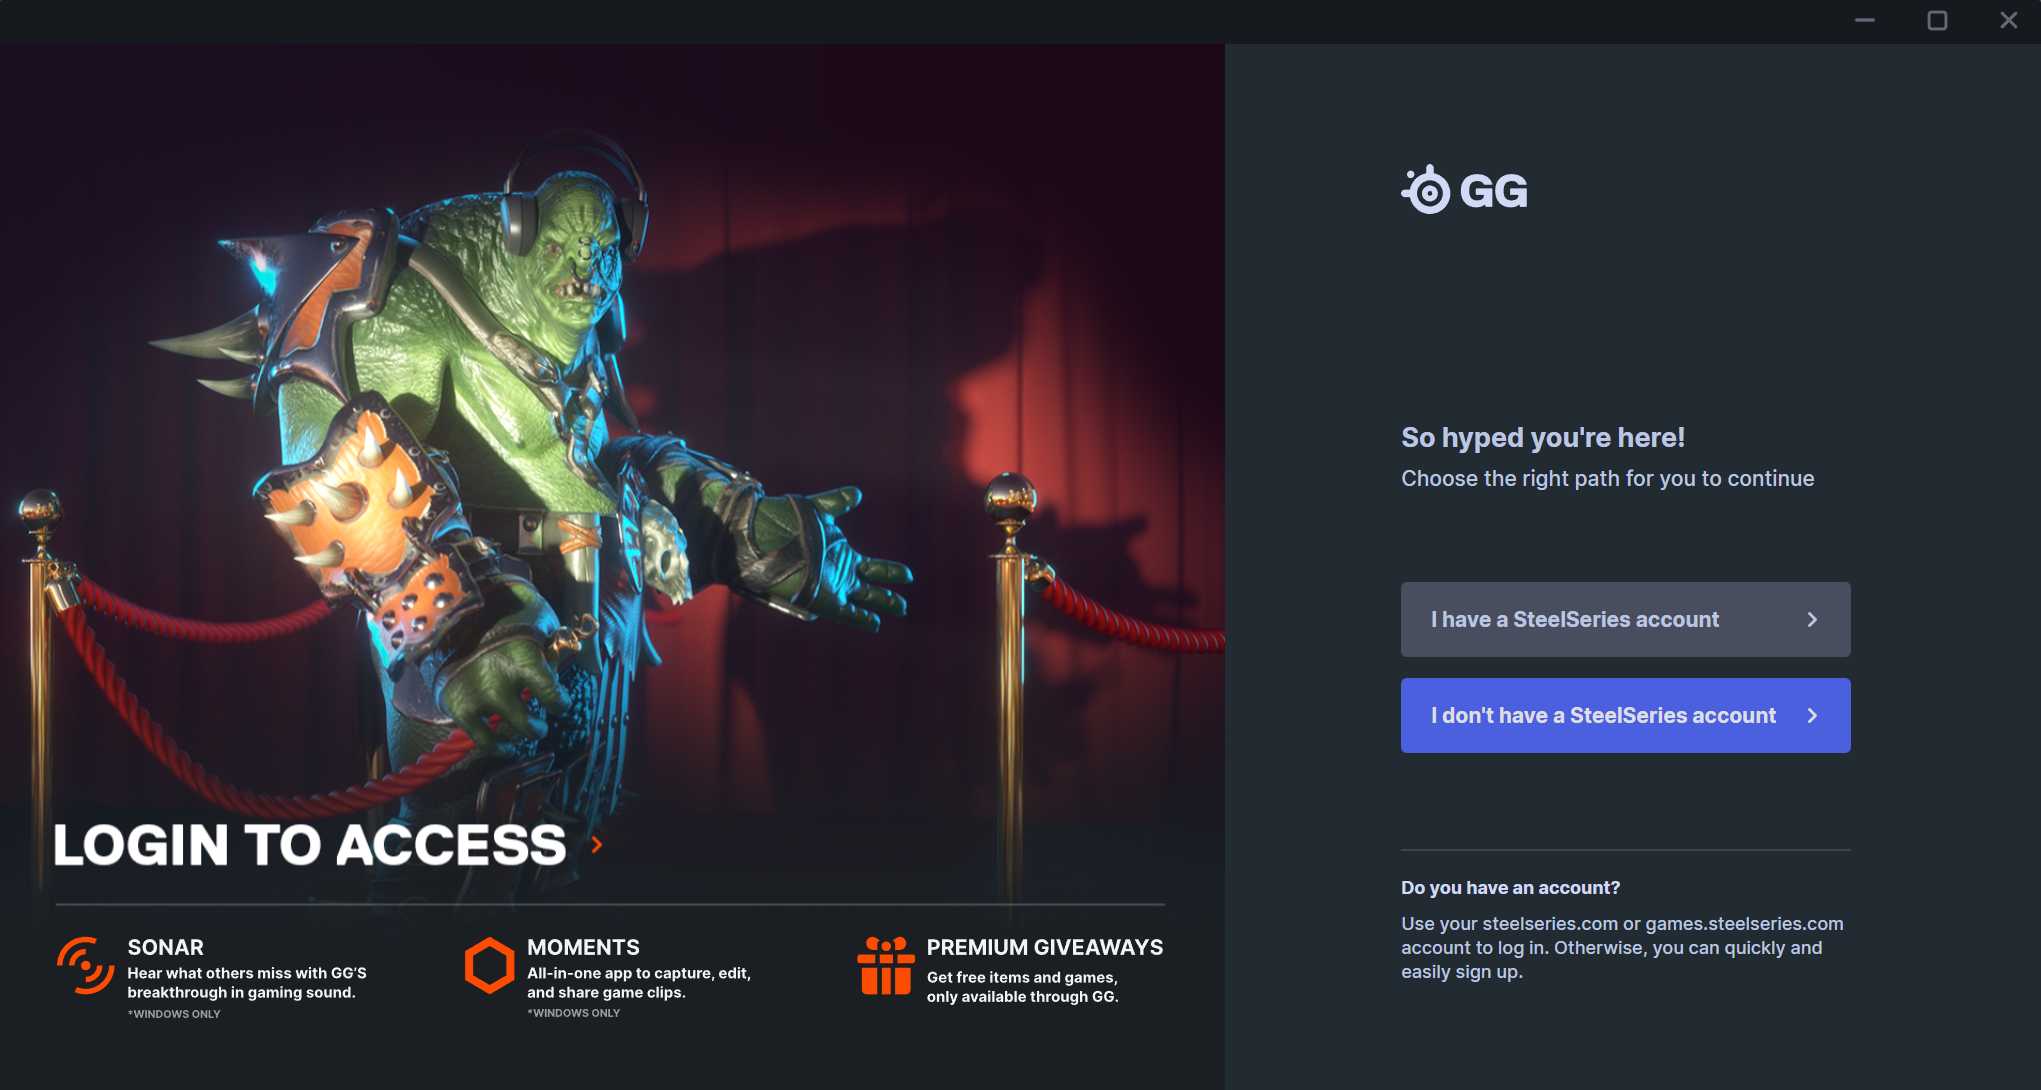This screenshot has width=2041, height=1090.
Task: Click the SteelSeries GG logo icon
Action: pos(1426,190)
